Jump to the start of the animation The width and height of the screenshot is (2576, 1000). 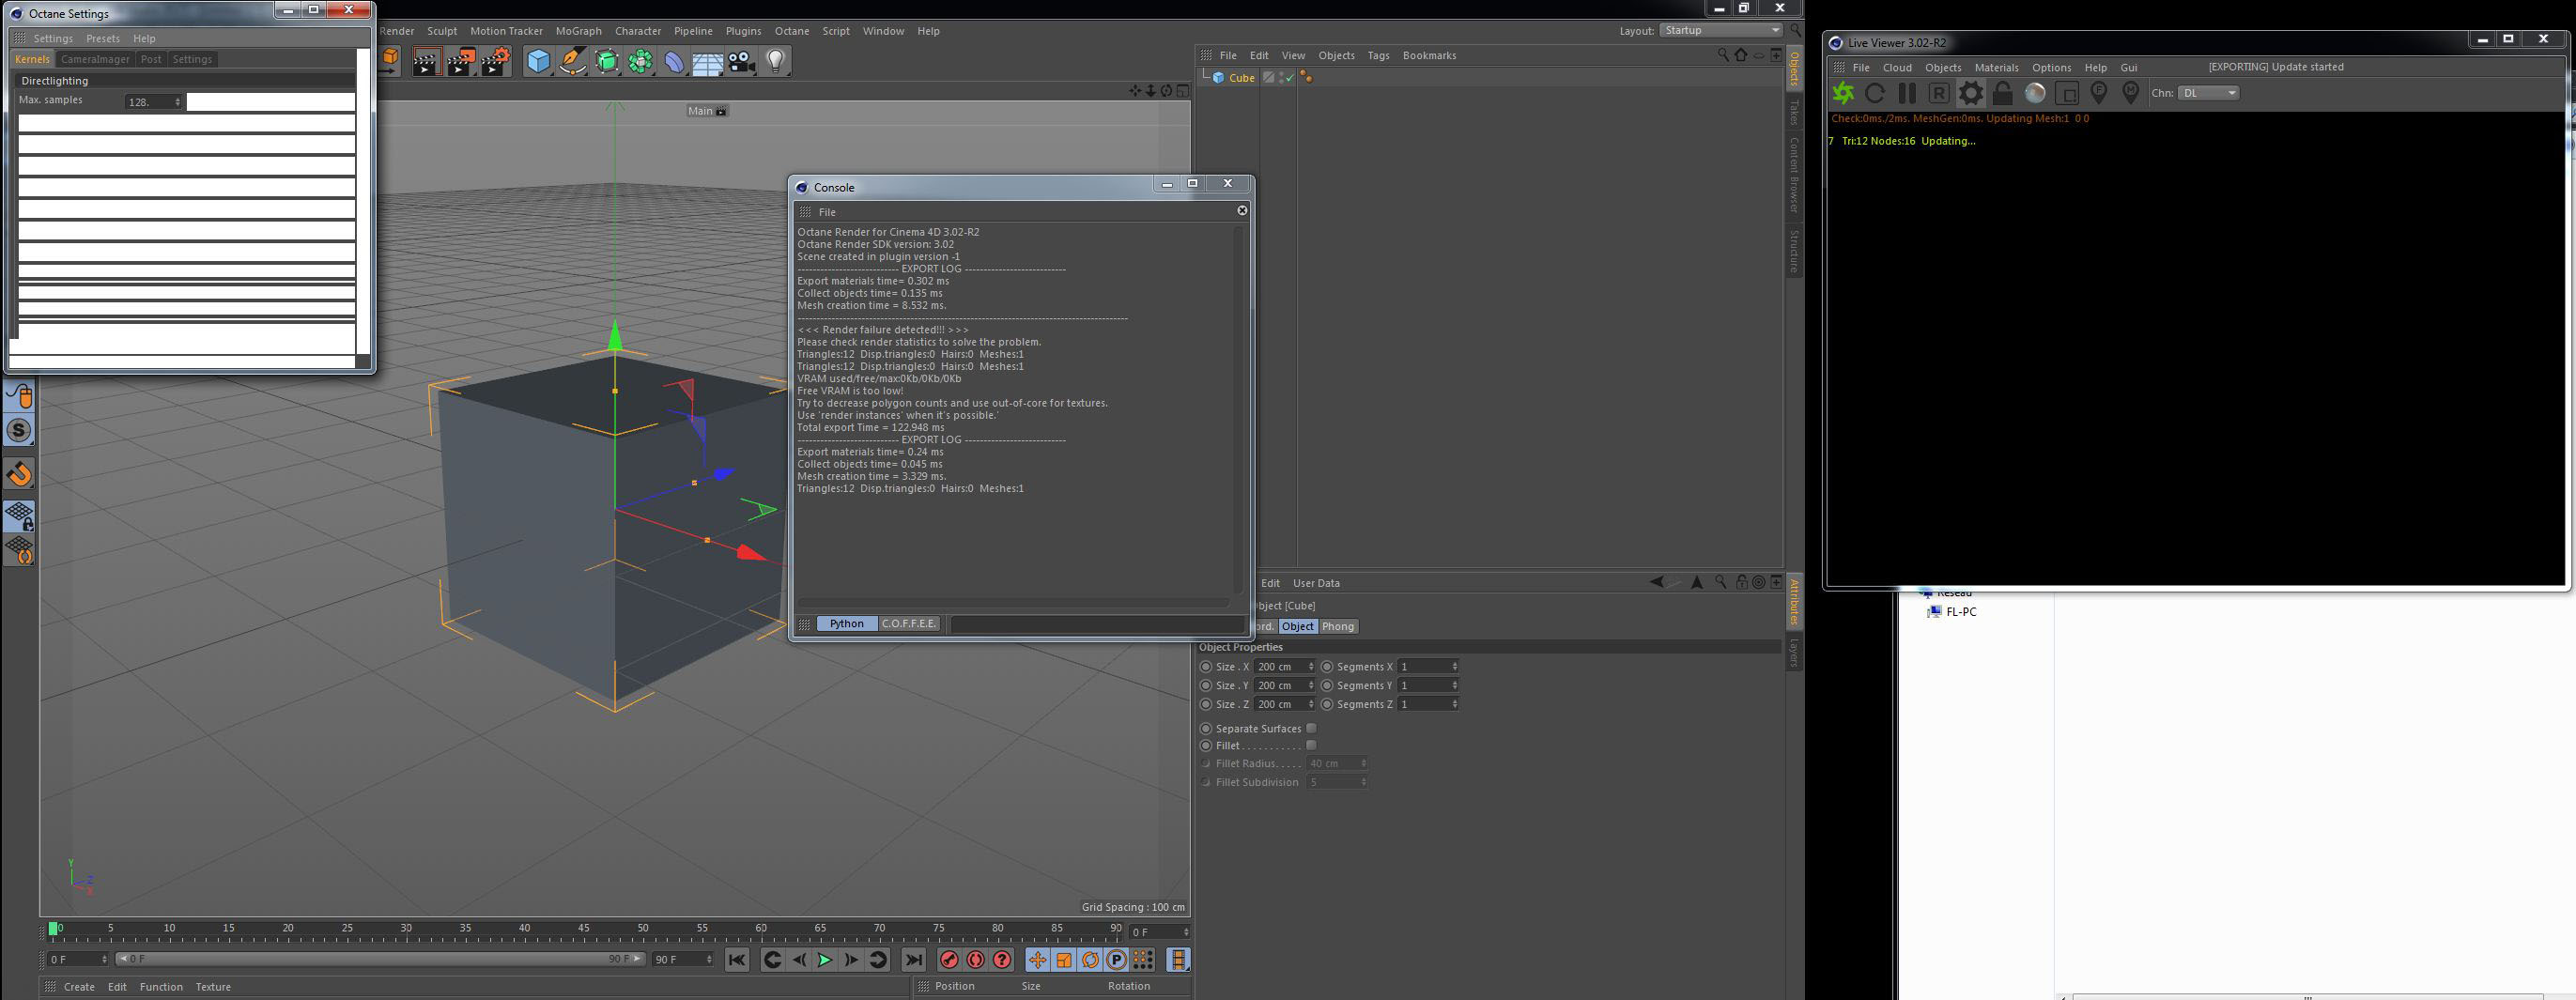[x=737, y=960]
